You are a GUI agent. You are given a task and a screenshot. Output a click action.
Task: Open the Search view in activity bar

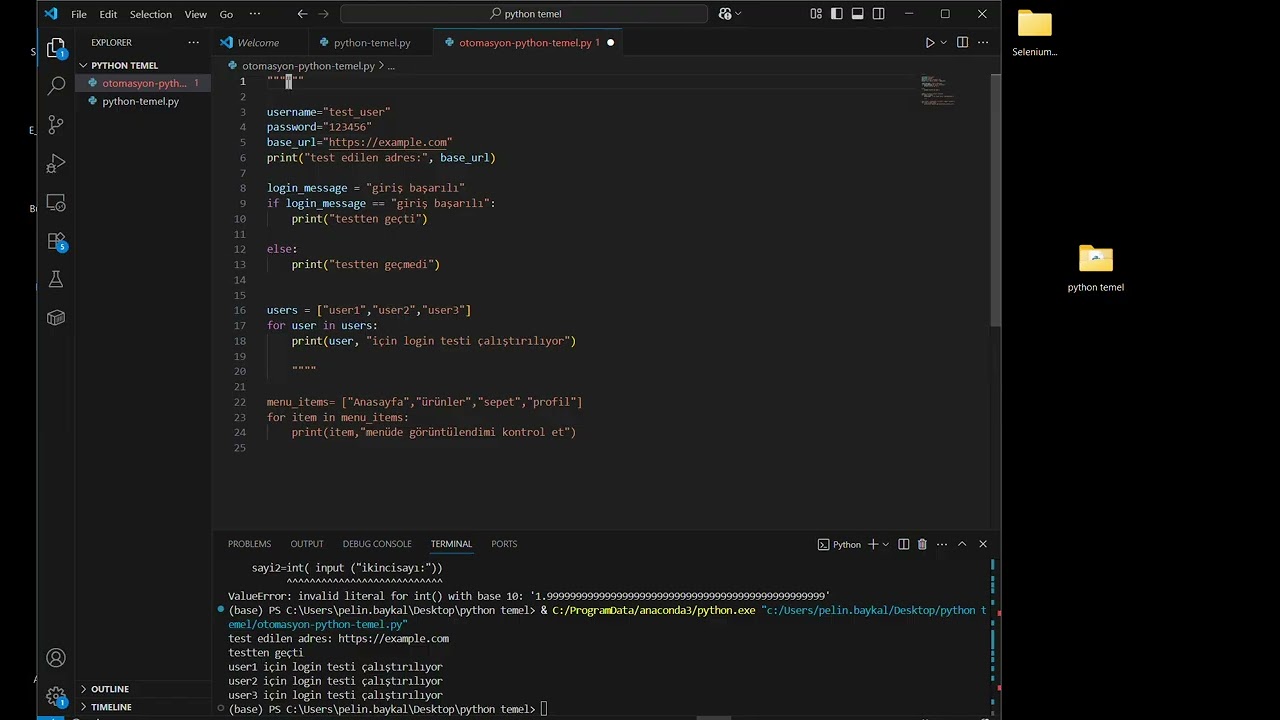click(x=56, y=87)
